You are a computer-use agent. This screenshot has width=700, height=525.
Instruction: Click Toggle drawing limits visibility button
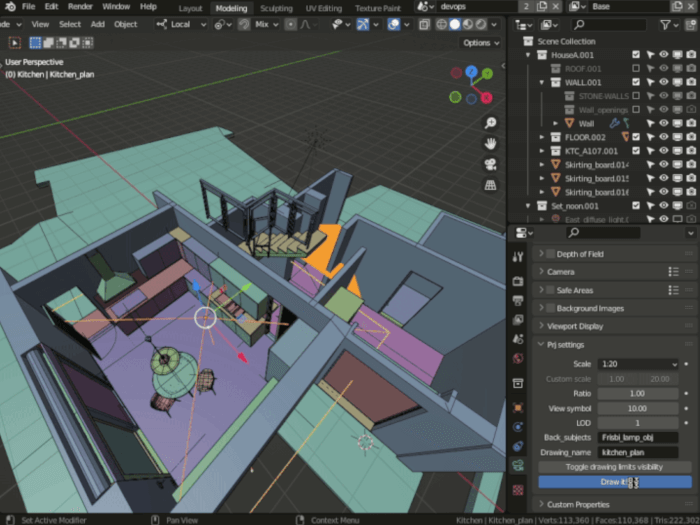[x=615, y=467]
